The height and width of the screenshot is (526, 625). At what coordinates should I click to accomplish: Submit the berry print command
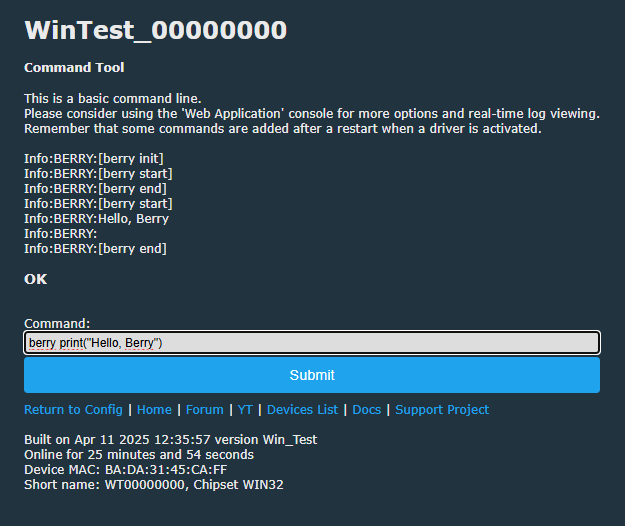(312, 375)
